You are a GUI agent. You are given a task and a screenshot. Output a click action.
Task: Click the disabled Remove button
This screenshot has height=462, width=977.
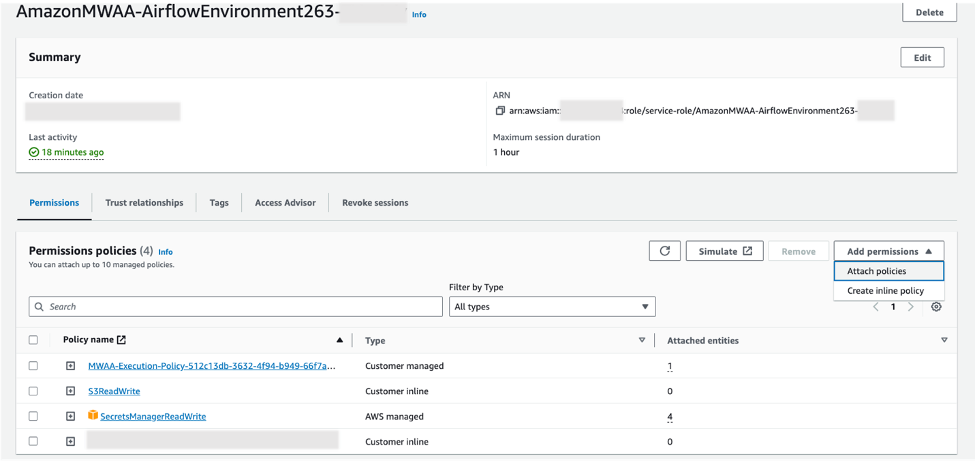tap(798, 251)
